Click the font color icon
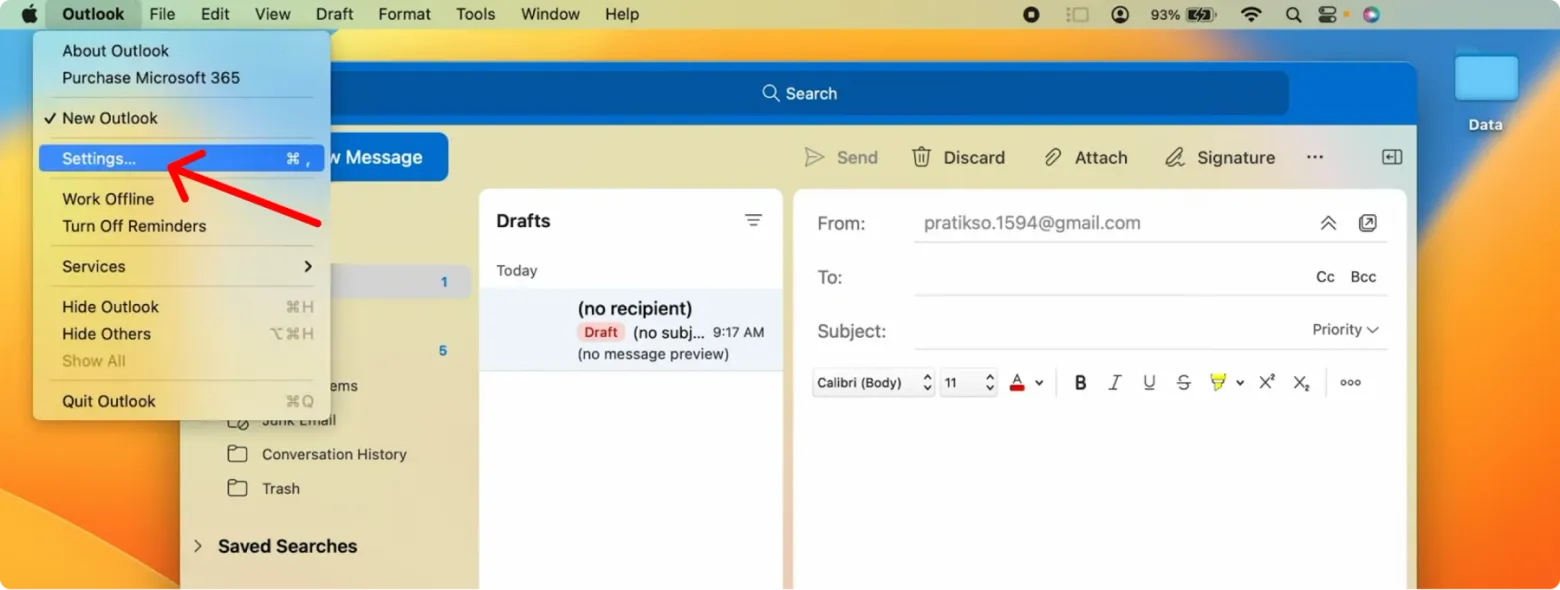 pos(1017,383)
